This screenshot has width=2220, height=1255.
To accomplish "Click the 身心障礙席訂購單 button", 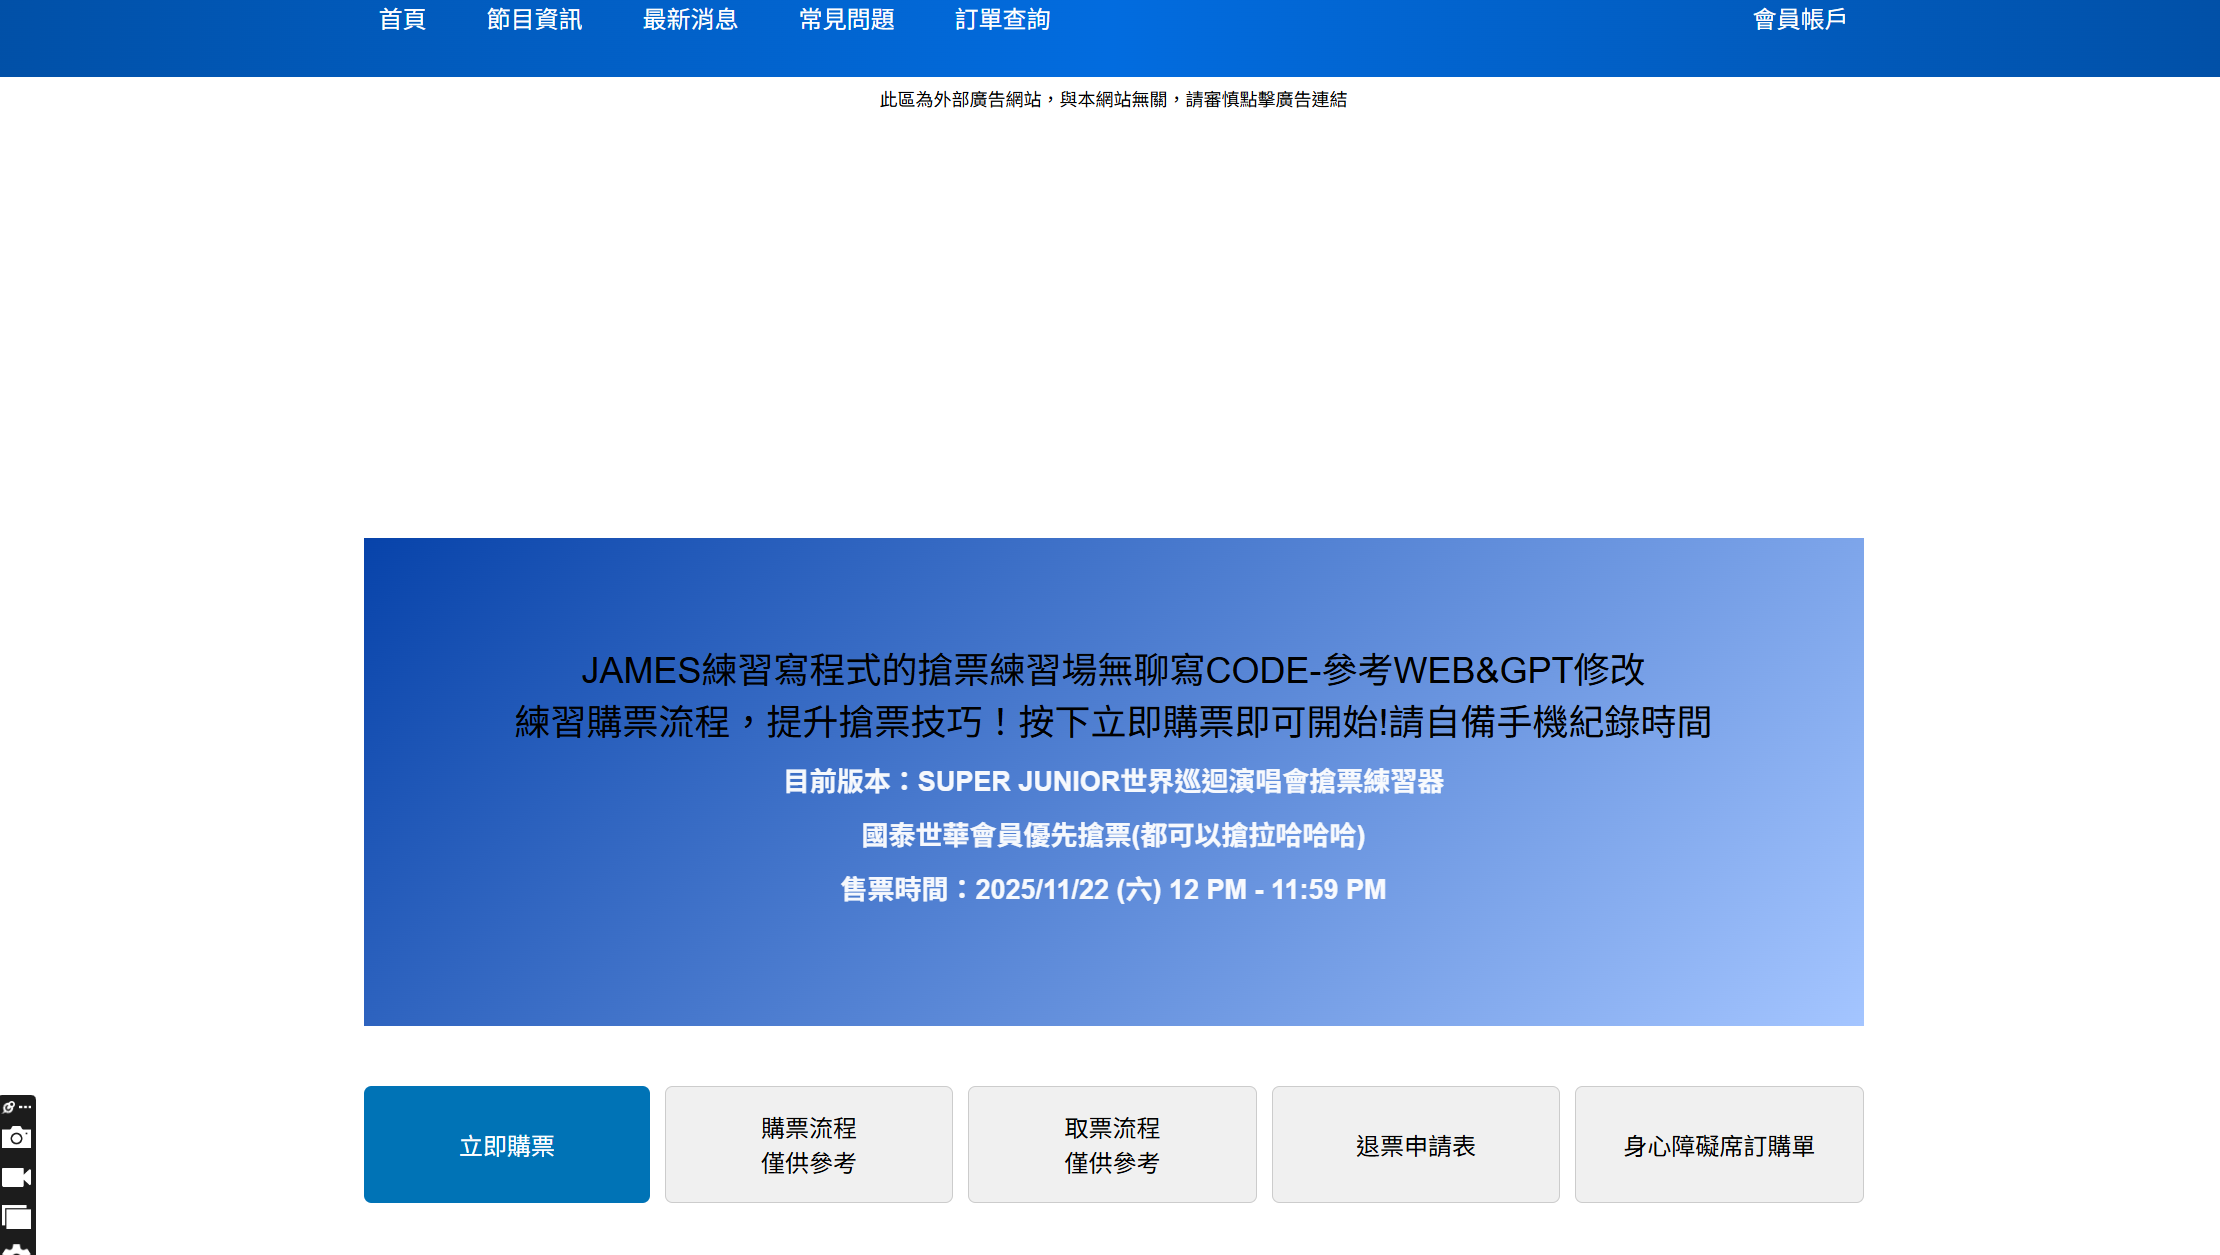I will point(1718,1146).
